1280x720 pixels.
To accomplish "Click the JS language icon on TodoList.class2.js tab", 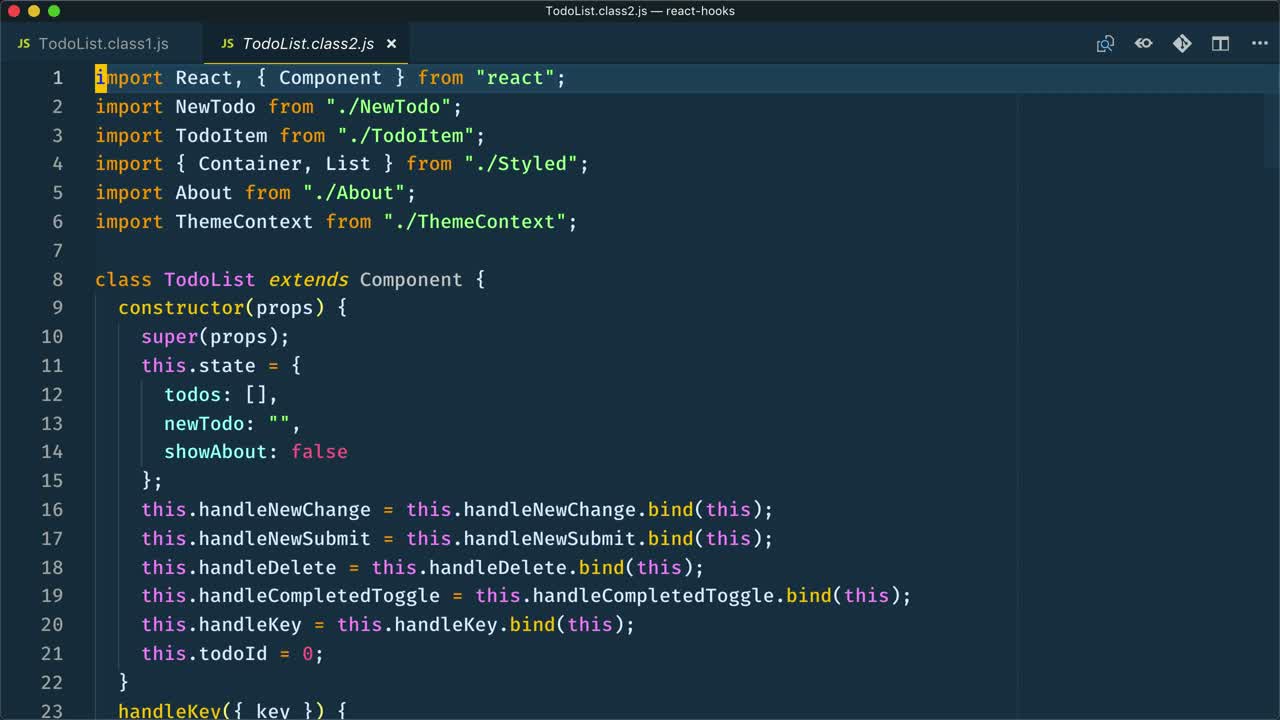I will (x=227, y=43).
